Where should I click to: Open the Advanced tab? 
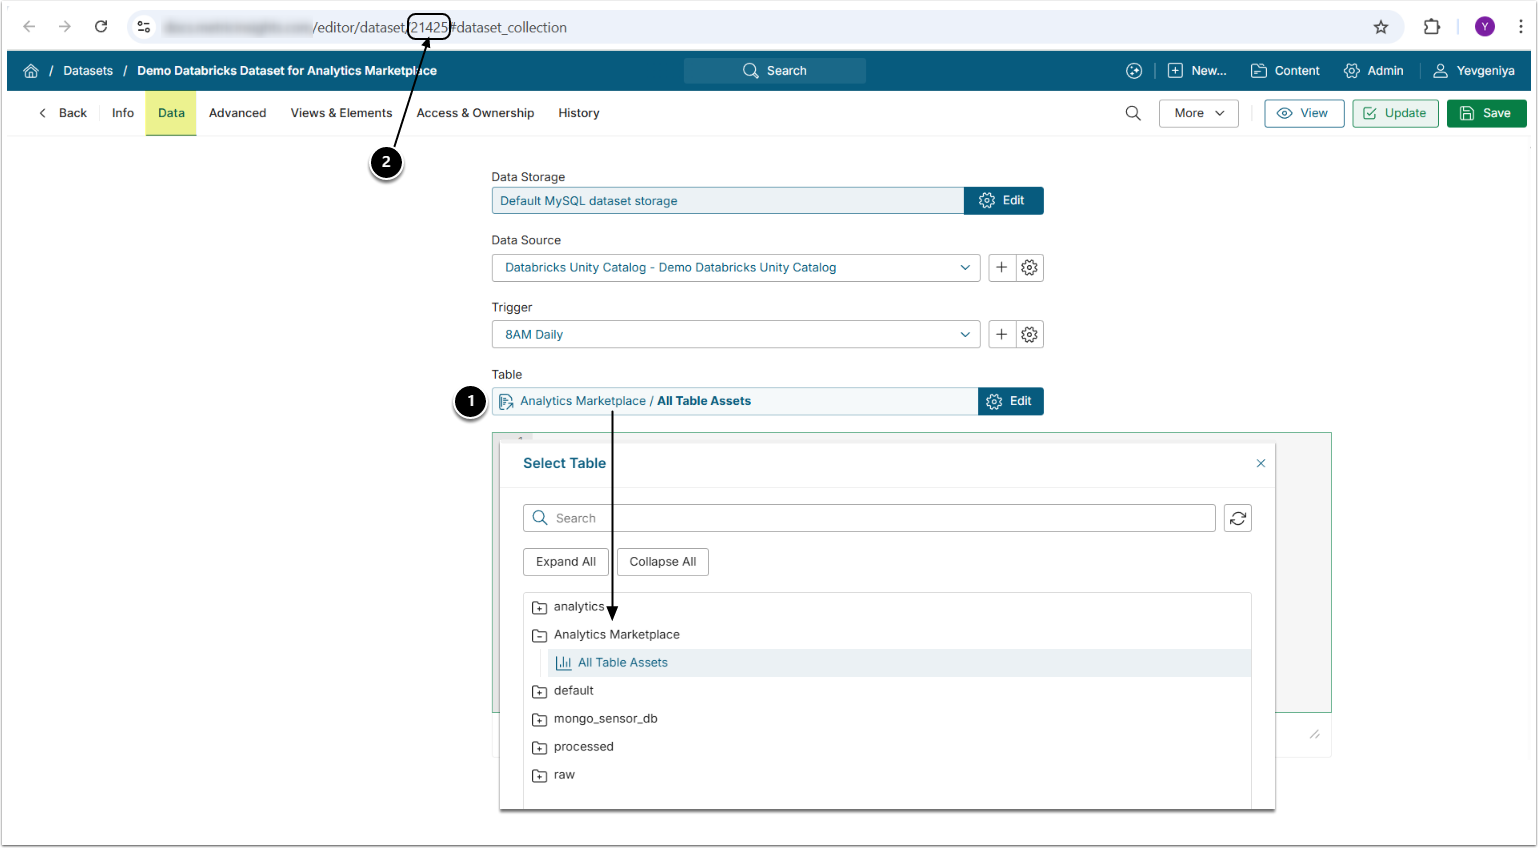(238, 113)
